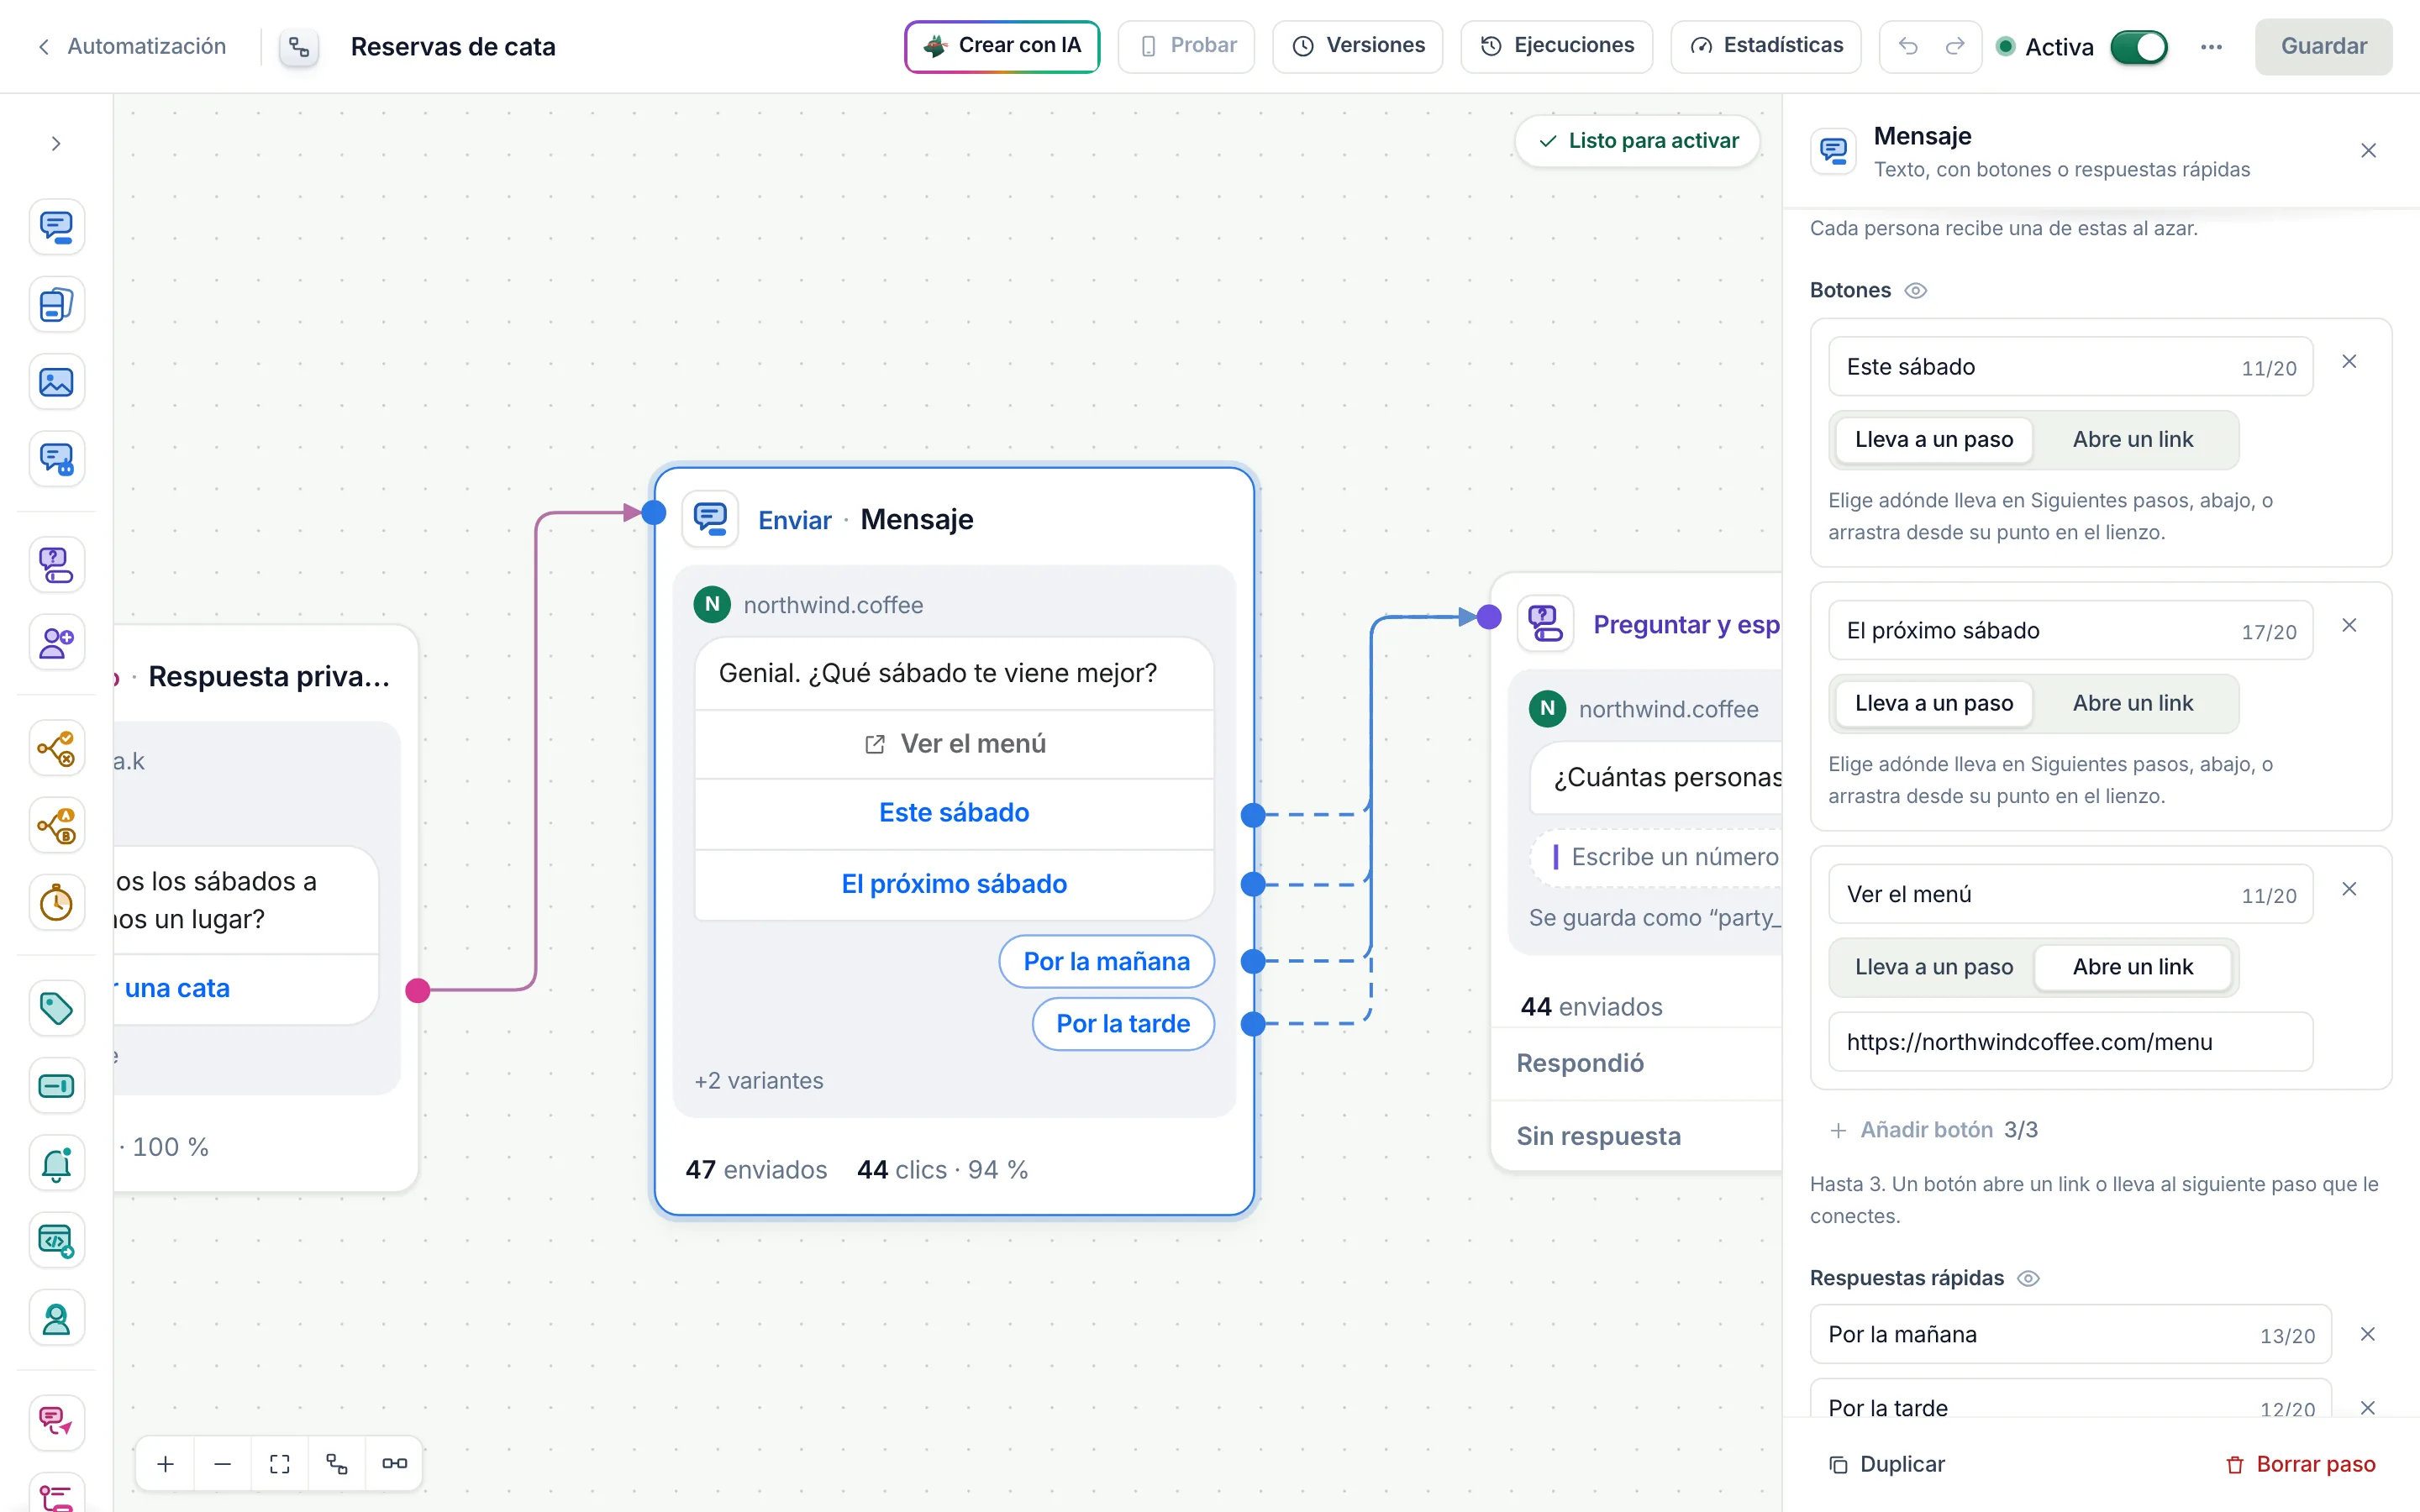Zoom in on the canvas
2420x1512 pixels.
click(165, 1464)
